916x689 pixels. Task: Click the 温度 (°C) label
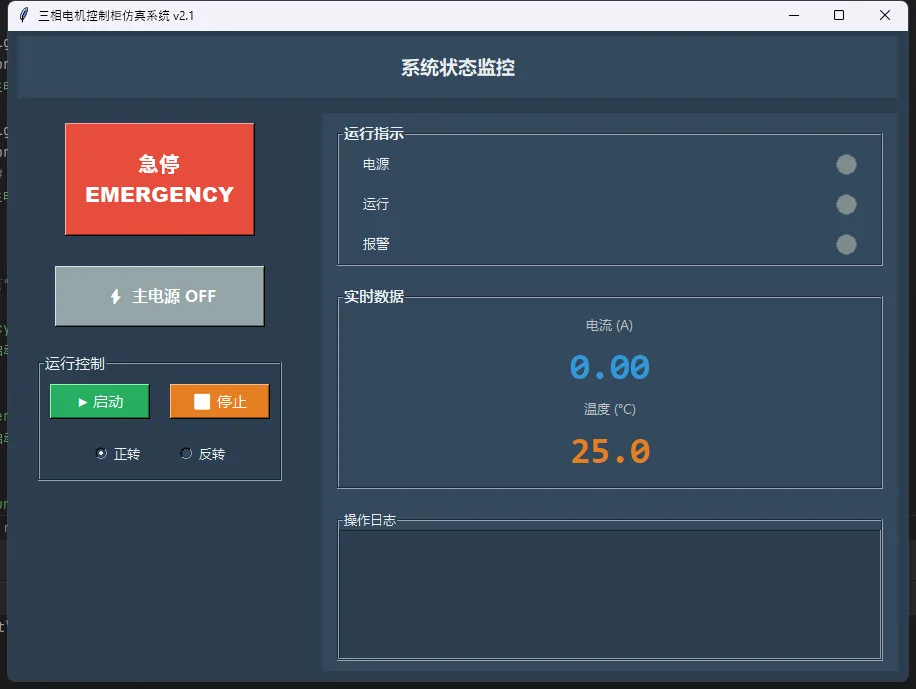[609, 409]
